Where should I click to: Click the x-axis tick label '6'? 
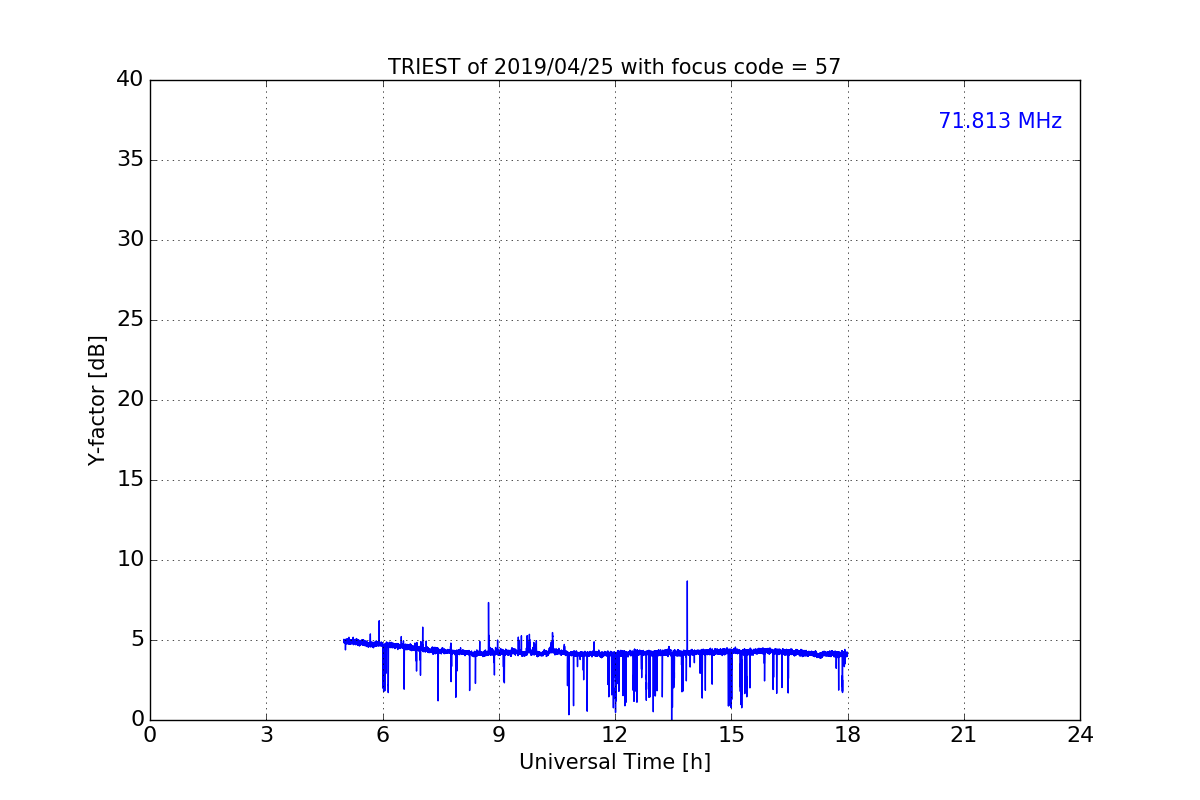(x=382, y=735)
